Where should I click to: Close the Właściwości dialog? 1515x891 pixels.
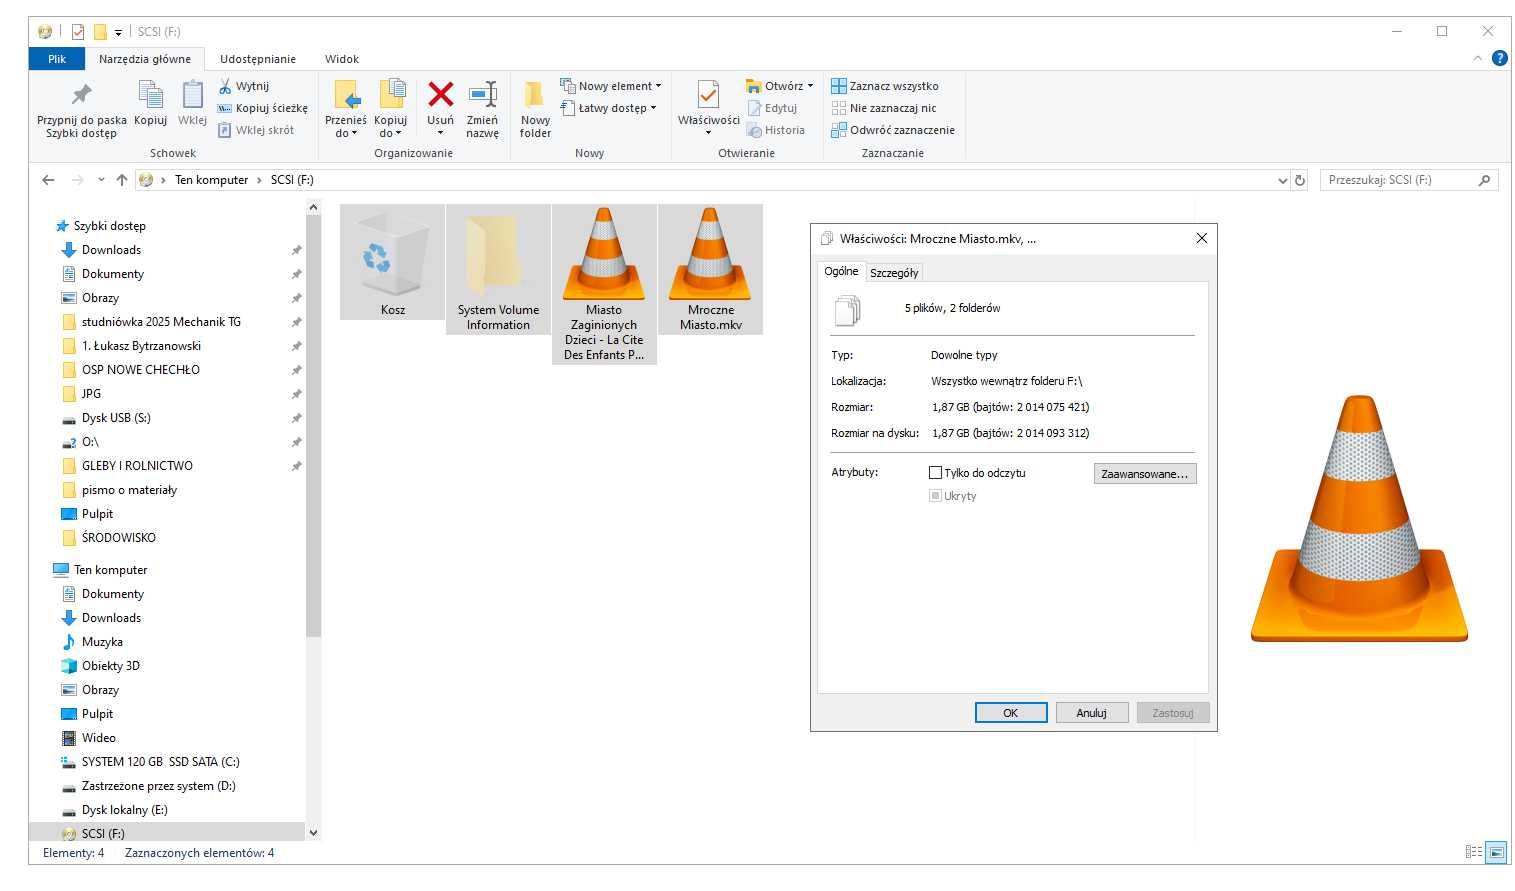pos(1201,238)
